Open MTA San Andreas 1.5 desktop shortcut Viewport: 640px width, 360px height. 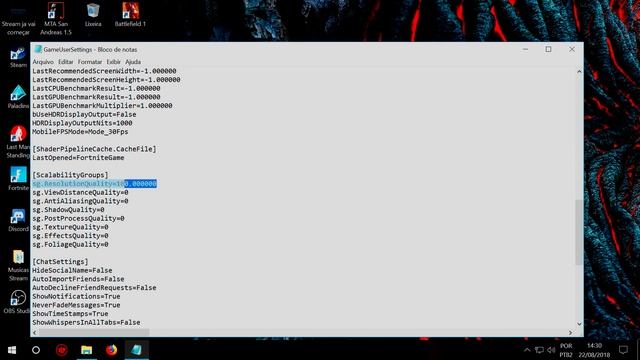[x=56, y=18]
